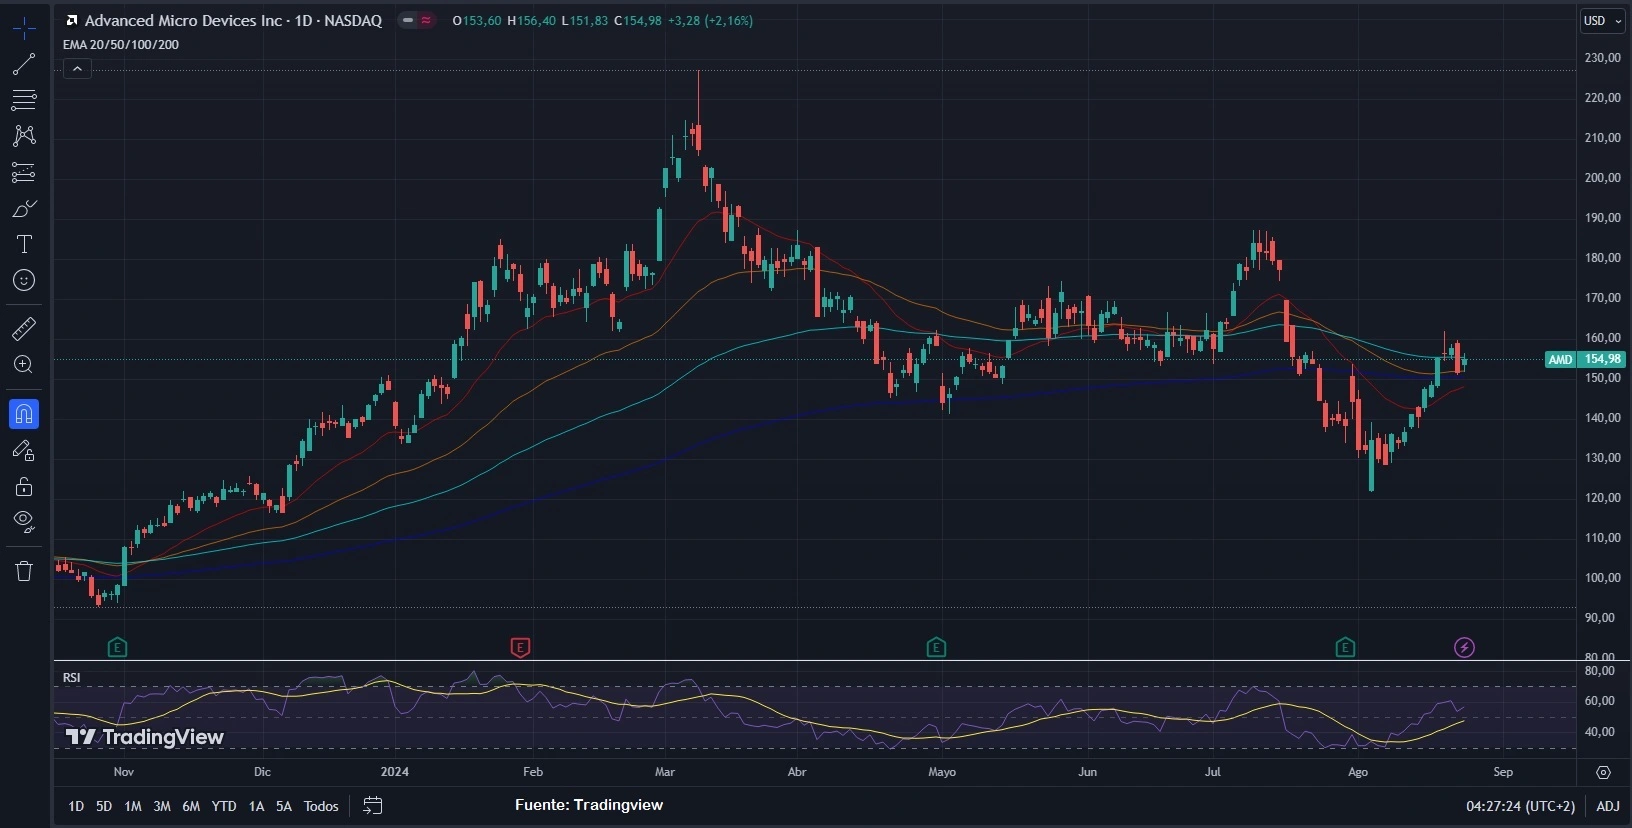
Task: Select the Text annotation tool
Action: coord(24,245)
